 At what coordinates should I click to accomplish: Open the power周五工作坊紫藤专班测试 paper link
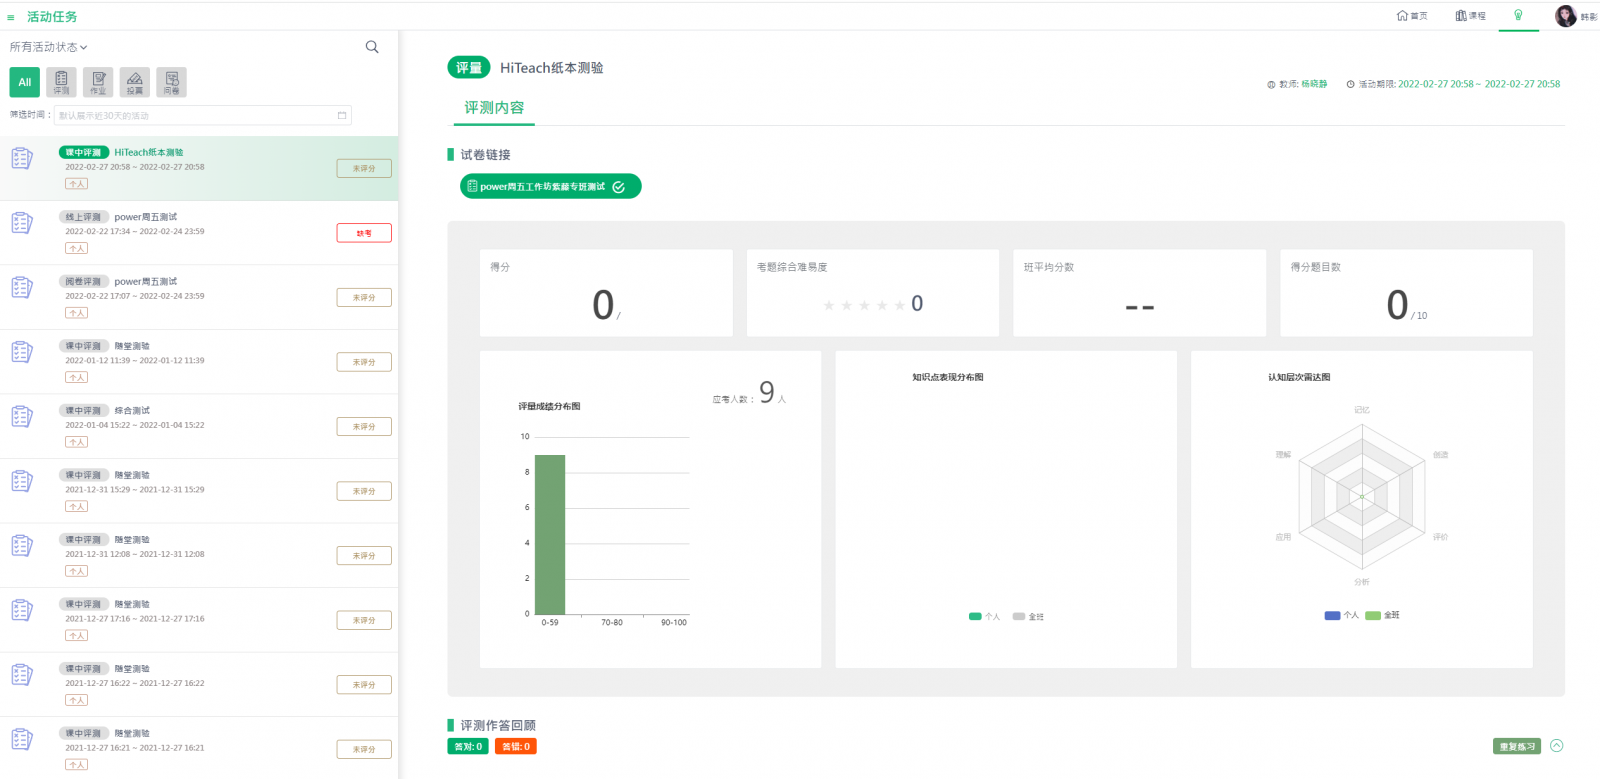tap(549, 187)
